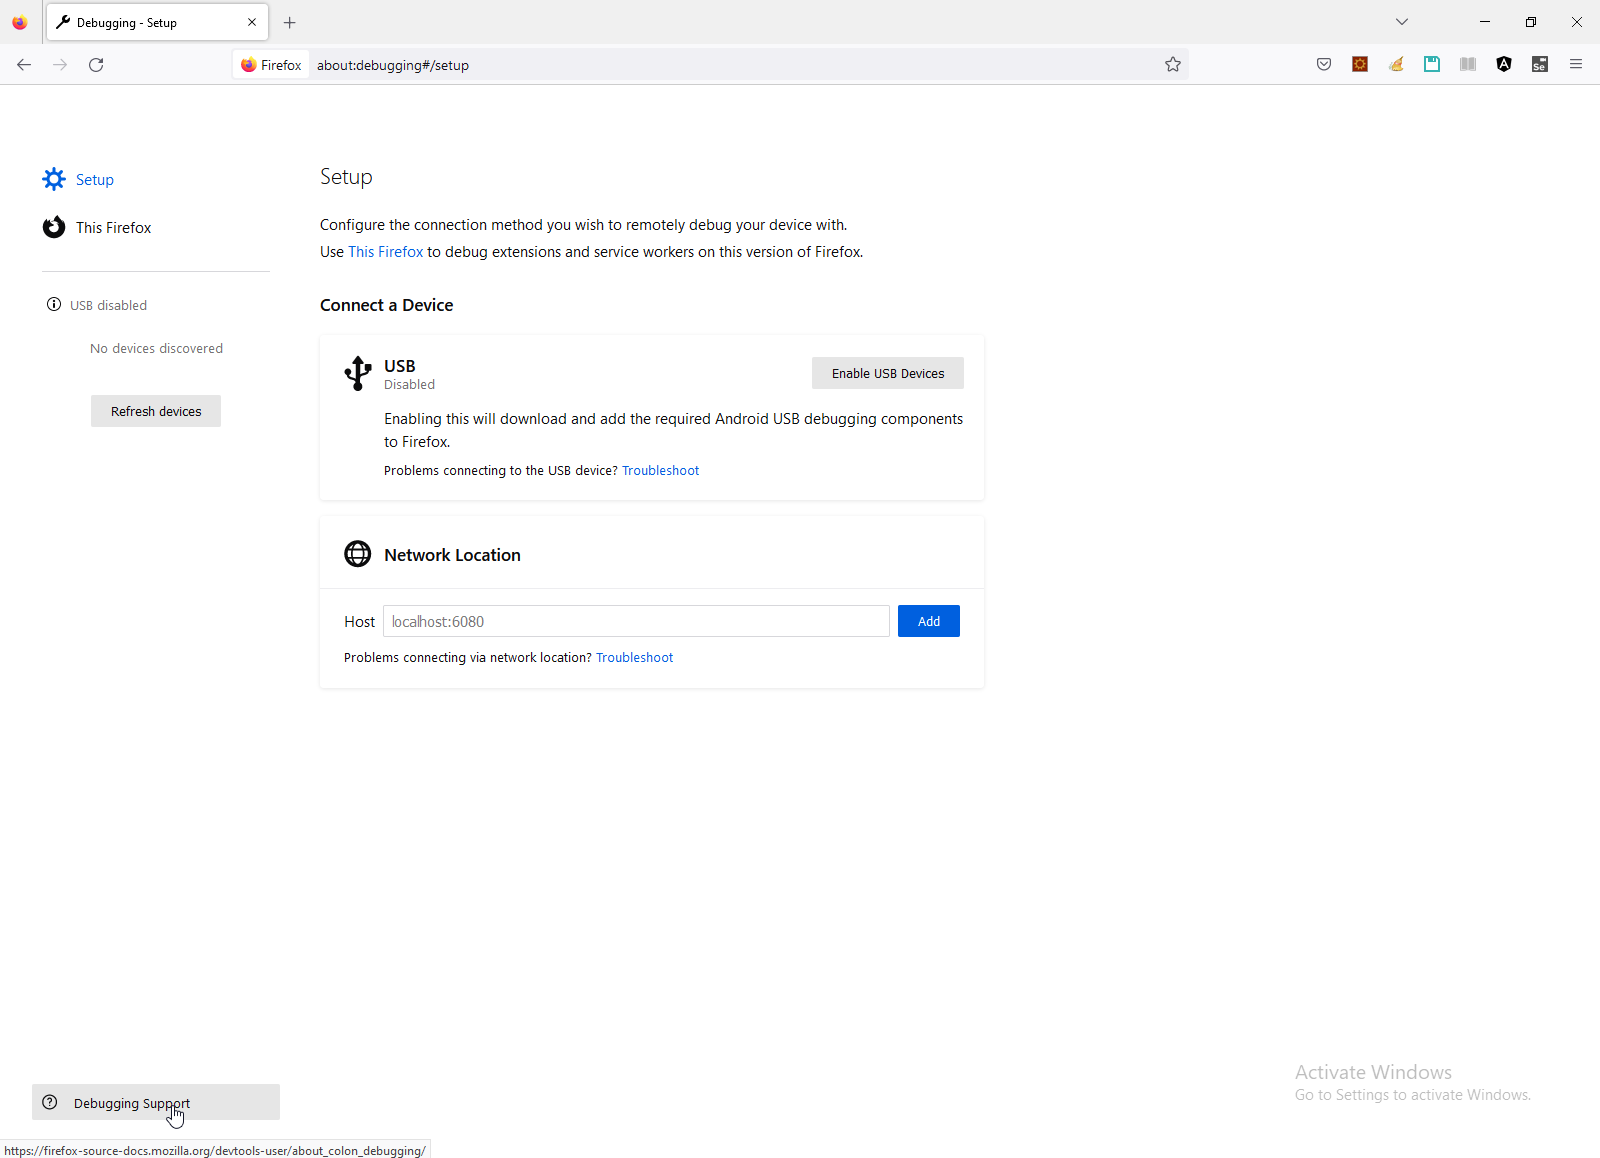Switch to the Debugging - Setup tab
Screen dimensions: 1600x1158
tap(150, 23)
